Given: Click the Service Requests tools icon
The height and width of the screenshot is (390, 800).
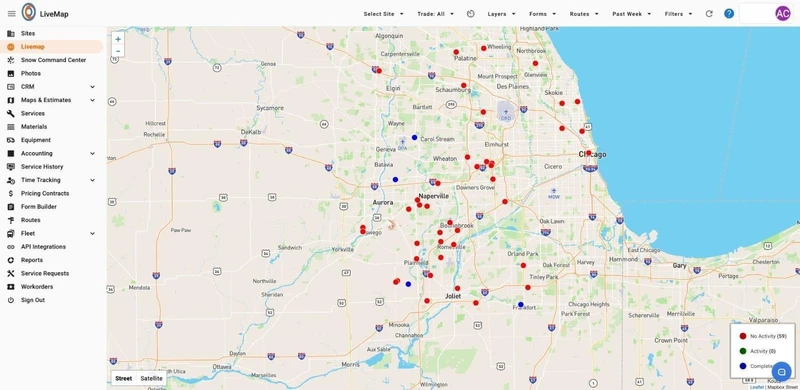Looking at the screenshot, I should click(11, 273).
